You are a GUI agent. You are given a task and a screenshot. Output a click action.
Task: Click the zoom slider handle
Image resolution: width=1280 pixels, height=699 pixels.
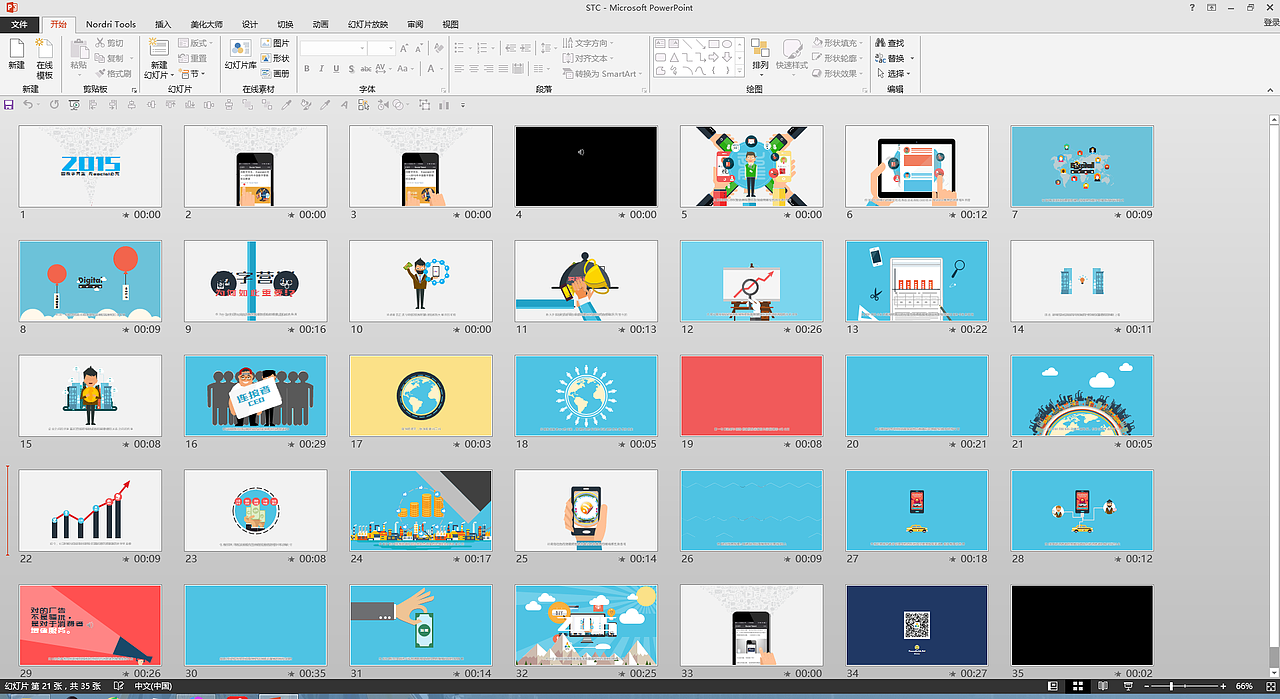1171,687
